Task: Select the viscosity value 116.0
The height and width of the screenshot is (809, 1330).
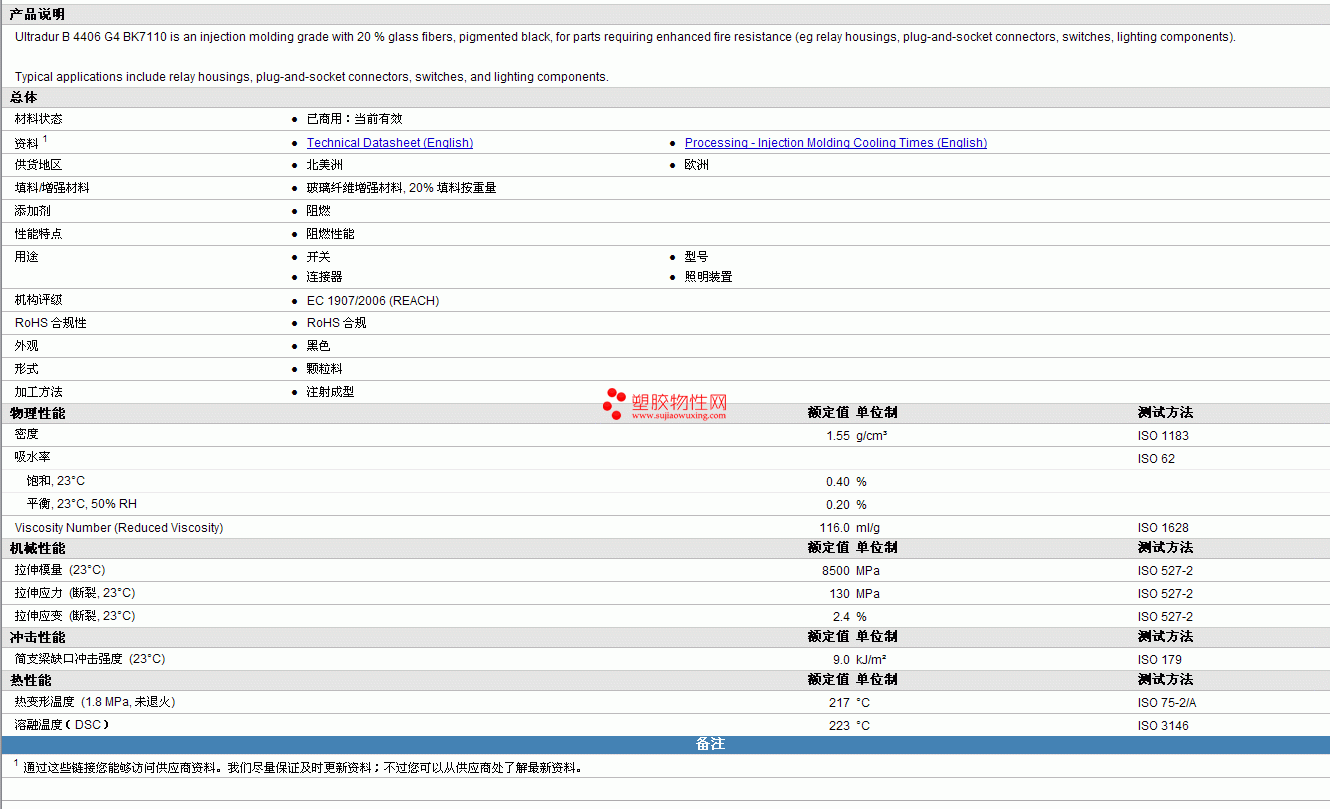Action: click(835, 528)
